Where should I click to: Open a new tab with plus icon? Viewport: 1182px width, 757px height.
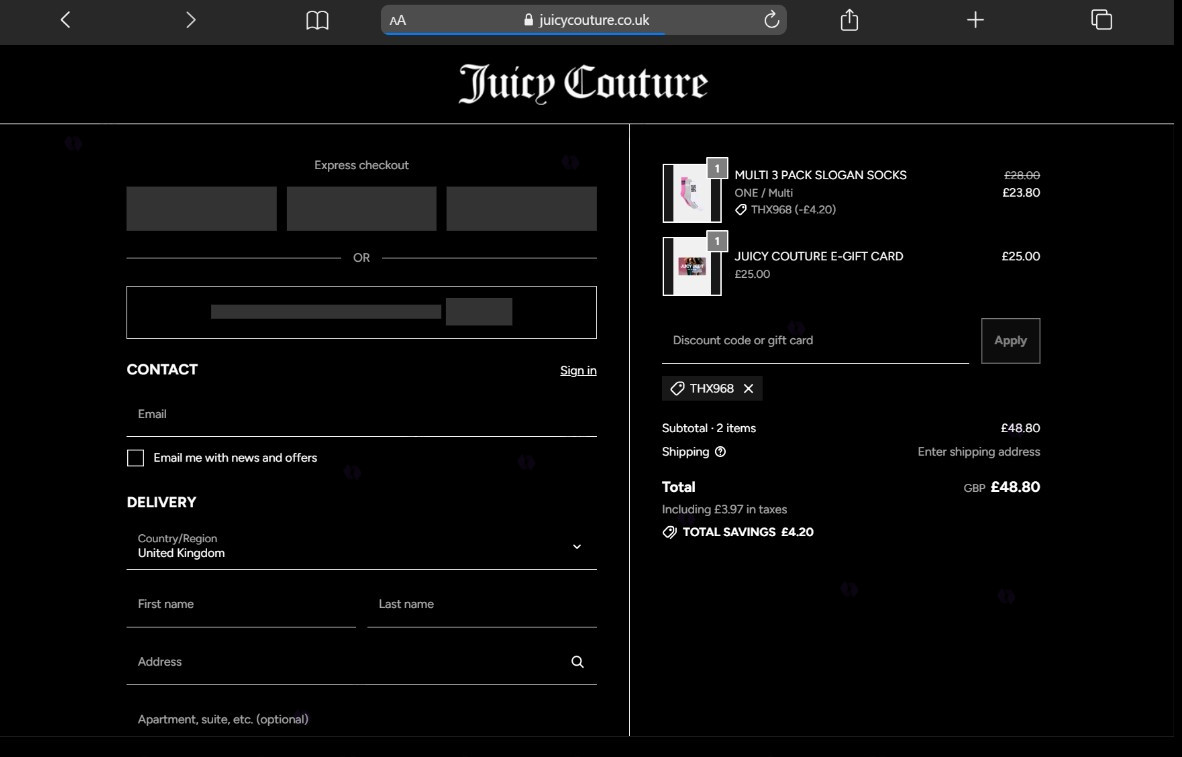pyautogui.click(x=975, y=20)
